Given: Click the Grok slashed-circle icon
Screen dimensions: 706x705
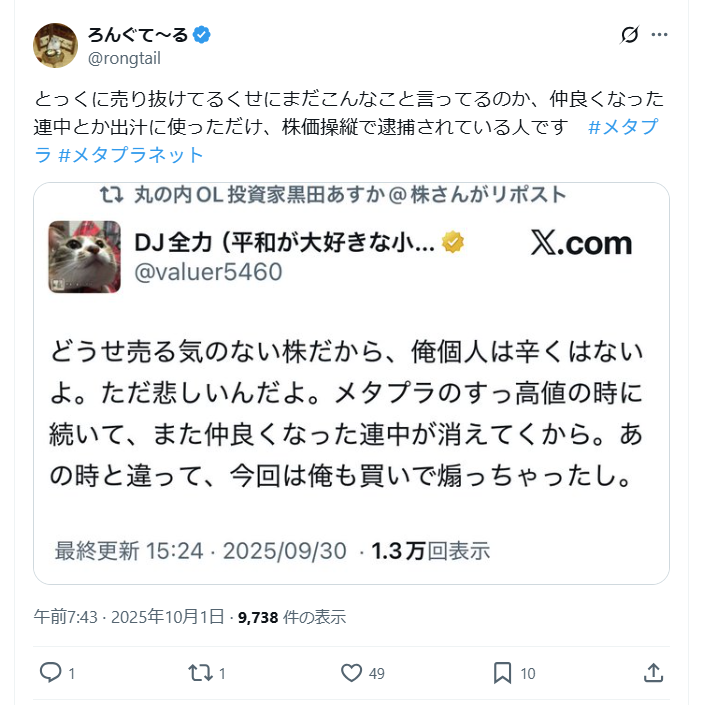Looking at the screenshot, I should click(629, 35).
